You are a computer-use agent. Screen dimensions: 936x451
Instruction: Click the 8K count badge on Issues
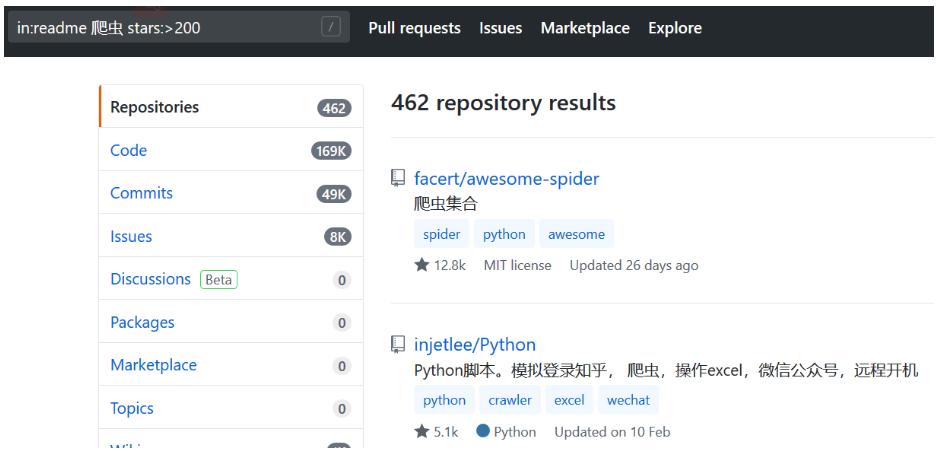[x=338, y=237]
